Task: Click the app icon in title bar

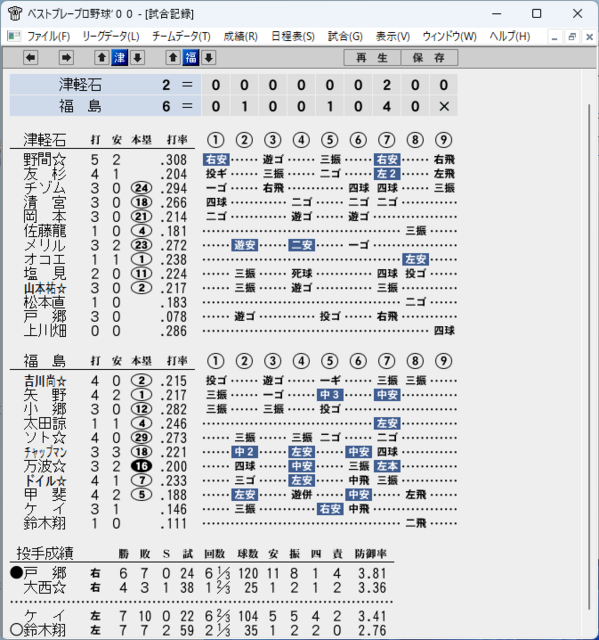Action: click(x=15, y=13)
